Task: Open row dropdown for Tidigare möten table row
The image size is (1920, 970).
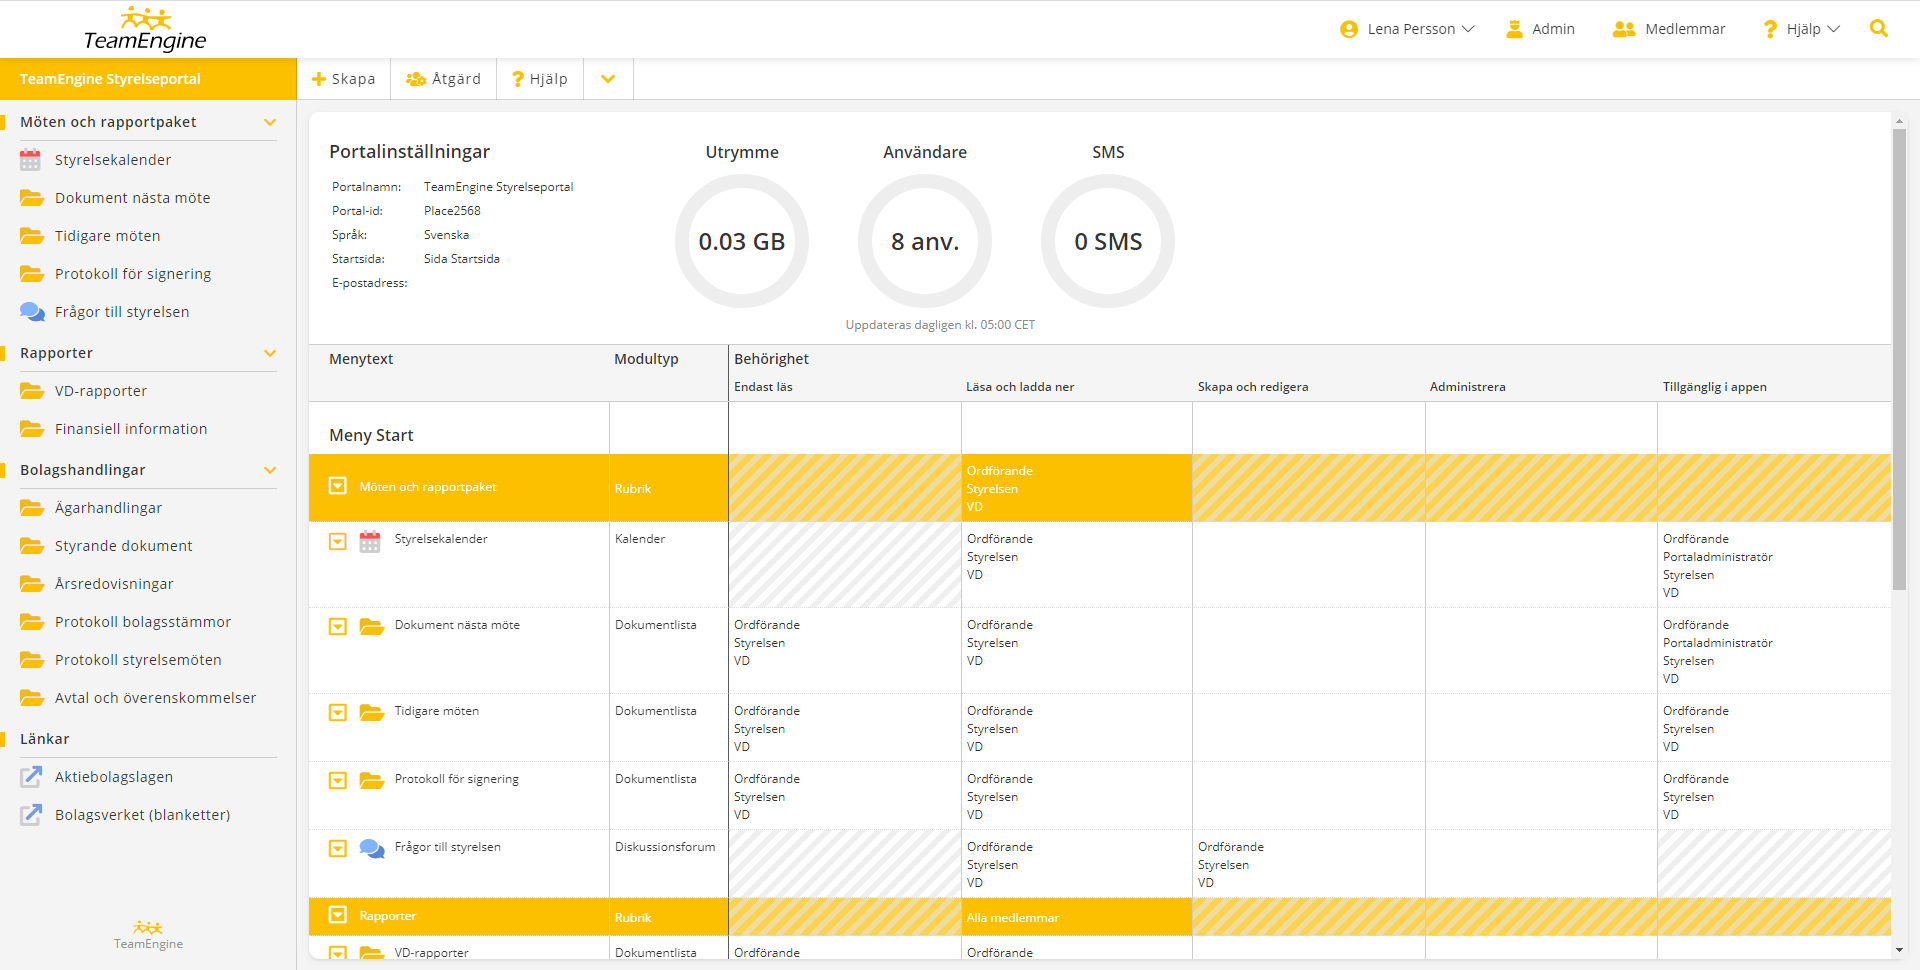Action: (x=338, y=713)
